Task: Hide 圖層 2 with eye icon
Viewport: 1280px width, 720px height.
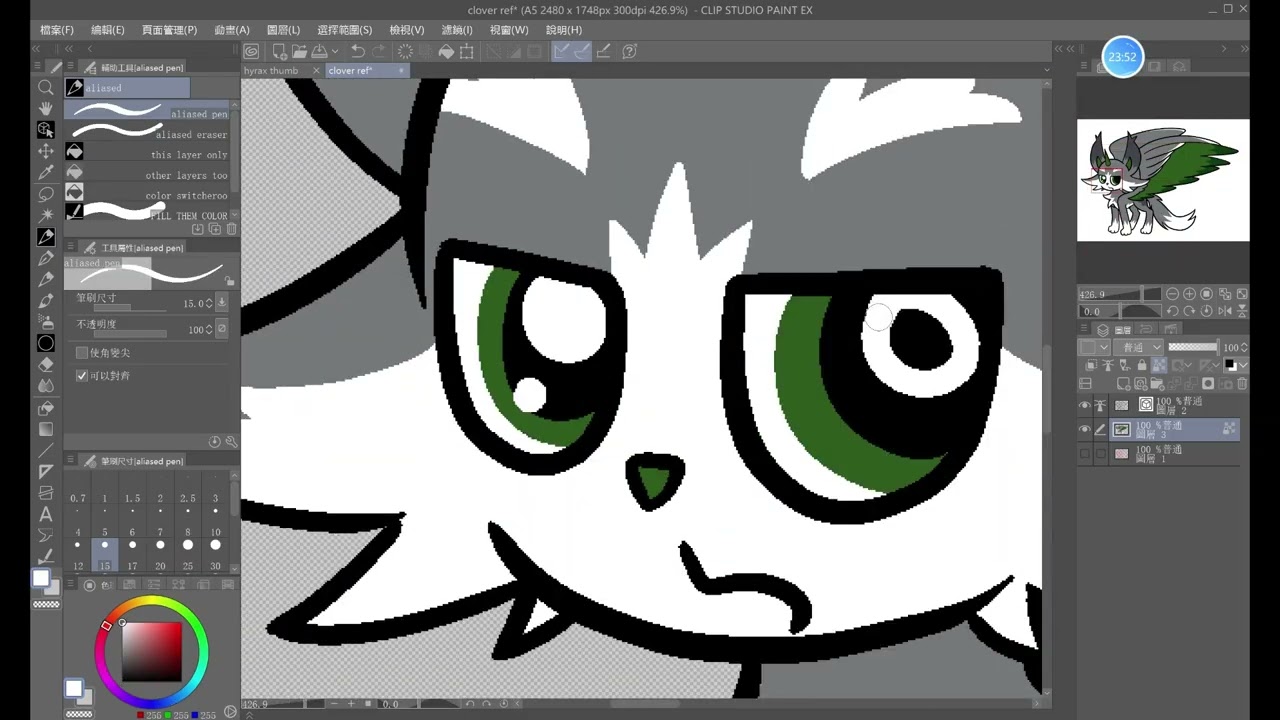Action: pos(1085,405)
